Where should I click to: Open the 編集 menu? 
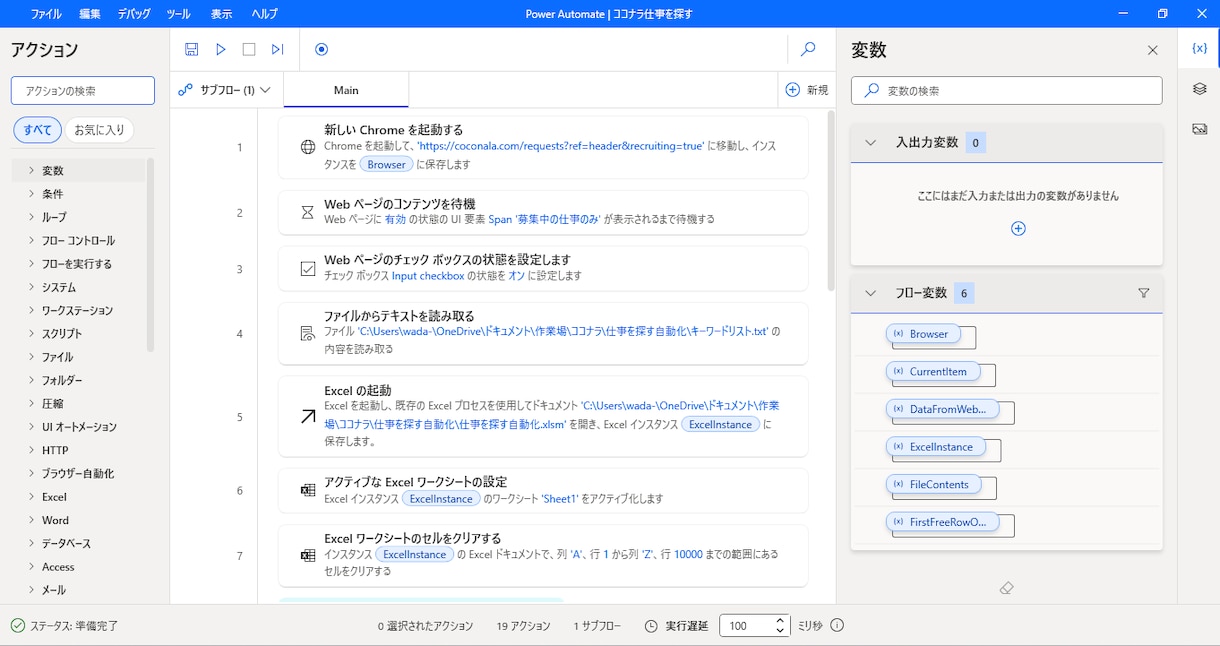pyautogui.click(x=90, y=14)
